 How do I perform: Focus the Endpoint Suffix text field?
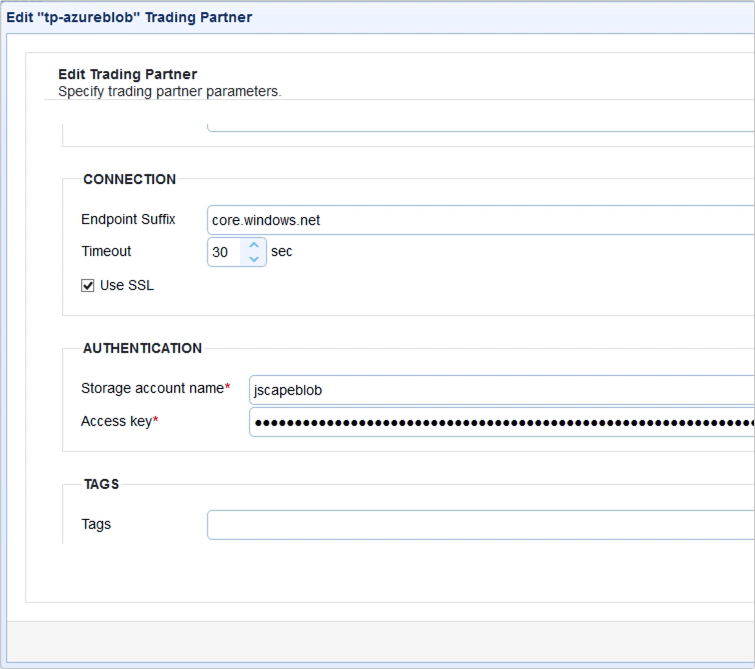pyautogui.click(x=480, y=220)
